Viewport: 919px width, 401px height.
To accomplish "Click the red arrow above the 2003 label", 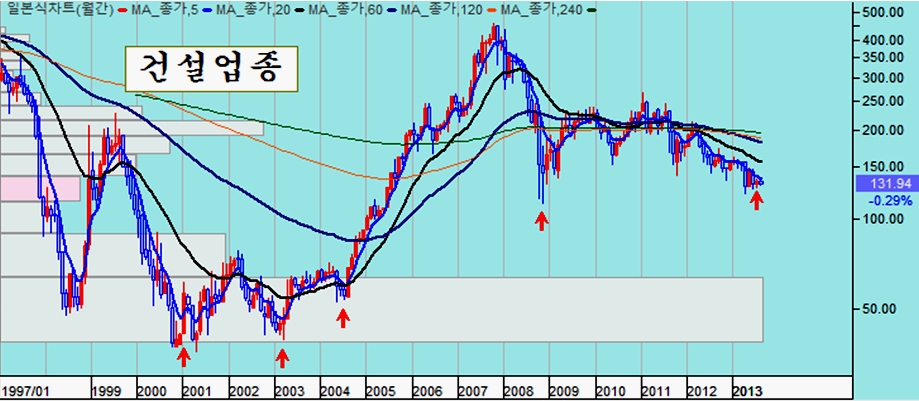I will click(x=282, y=357).
